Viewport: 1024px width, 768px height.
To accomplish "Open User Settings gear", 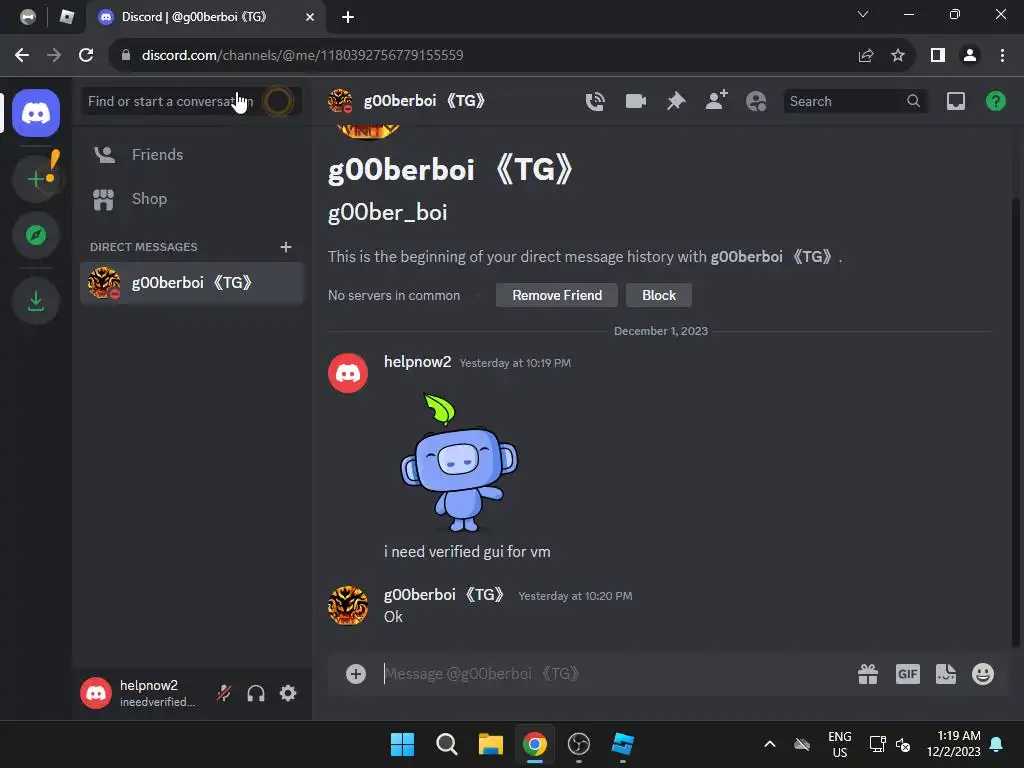I will [x=288, y=693].
